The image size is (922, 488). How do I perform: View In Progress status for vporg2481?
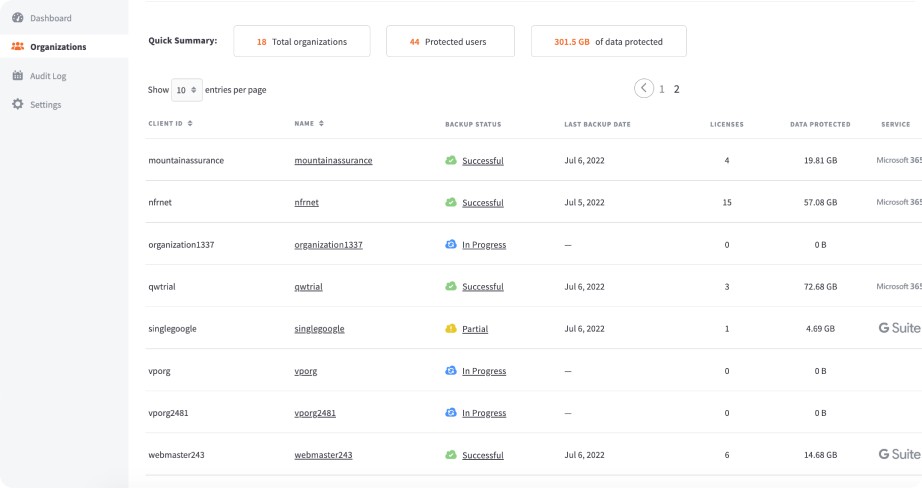[484, 413]
